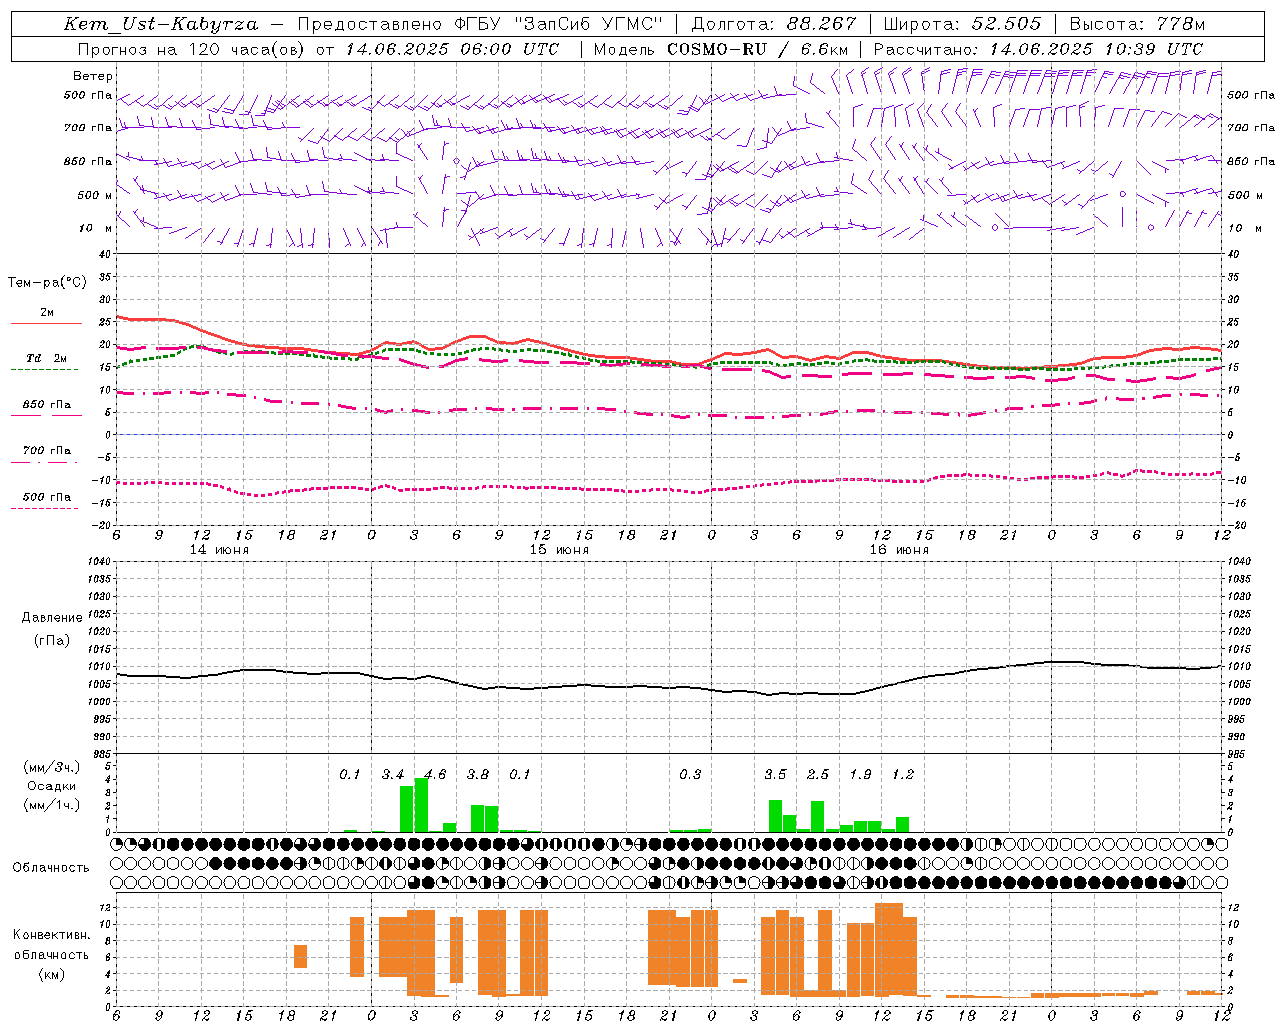
Task: Click the calculated time 14.06.2025 10:39 UTC
Action: coord(1096,49)
